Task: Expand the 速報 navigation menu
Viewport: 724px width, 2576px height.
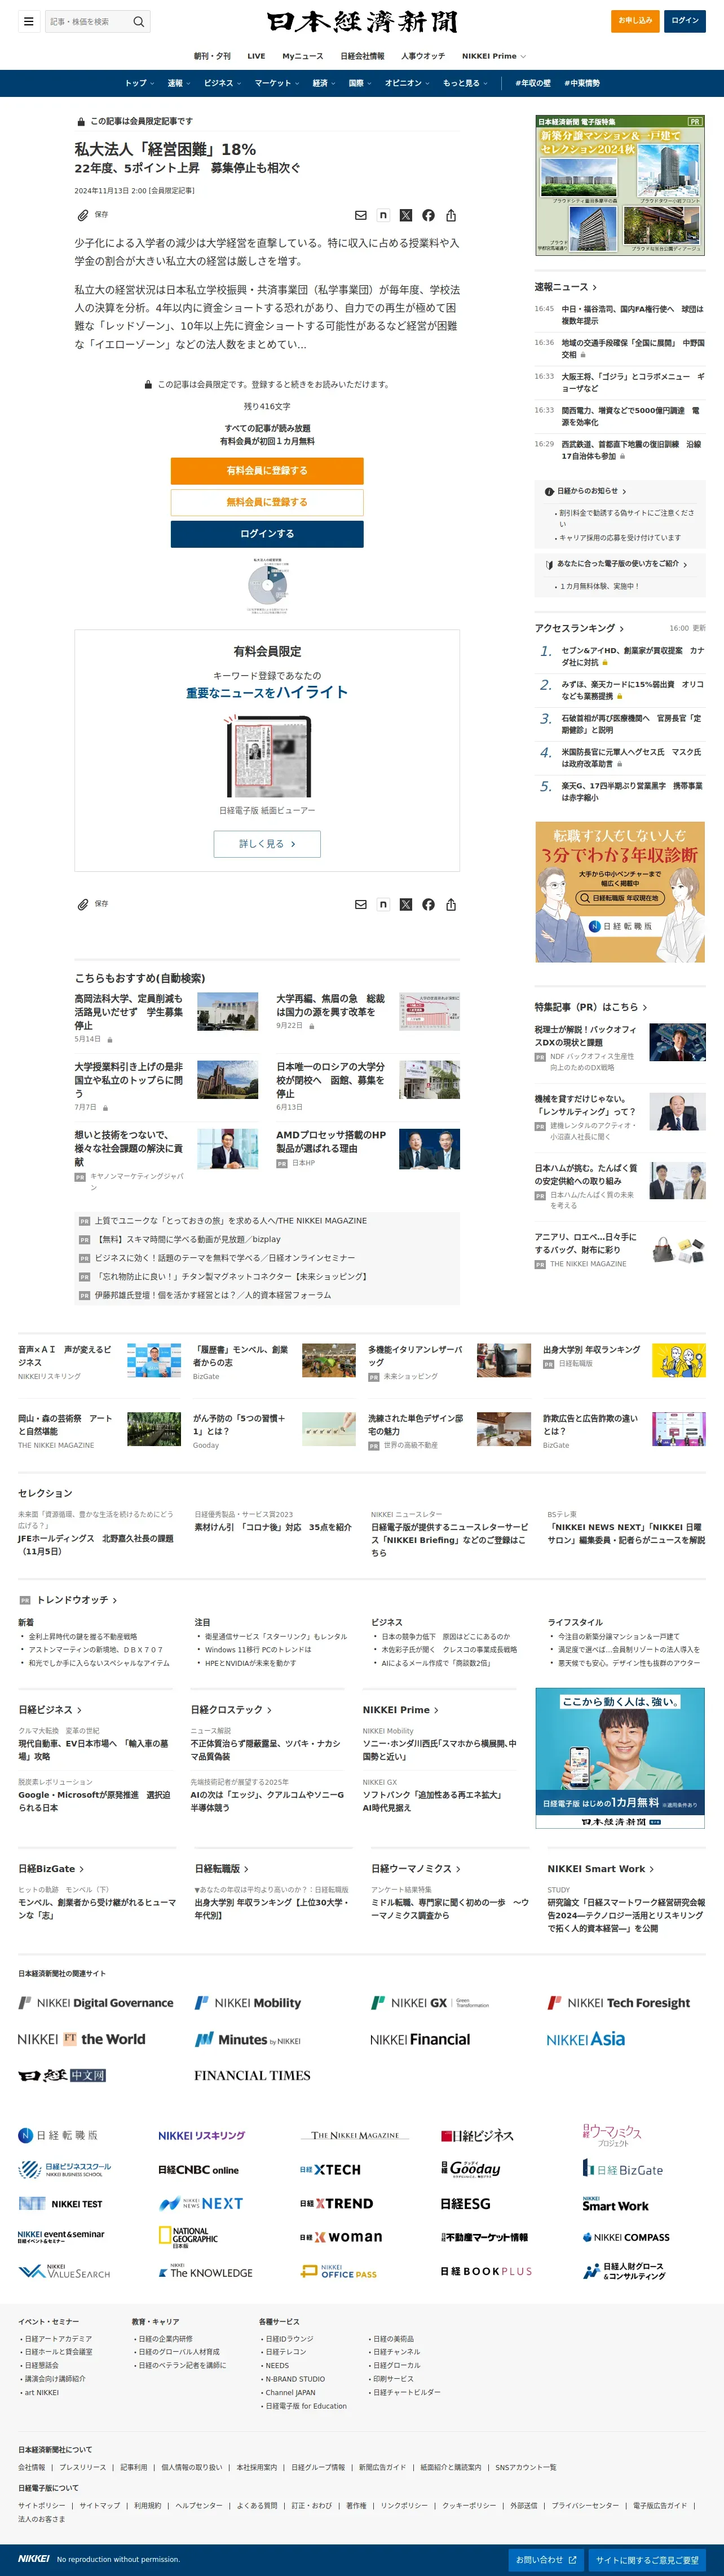Action: coord(179,83)
